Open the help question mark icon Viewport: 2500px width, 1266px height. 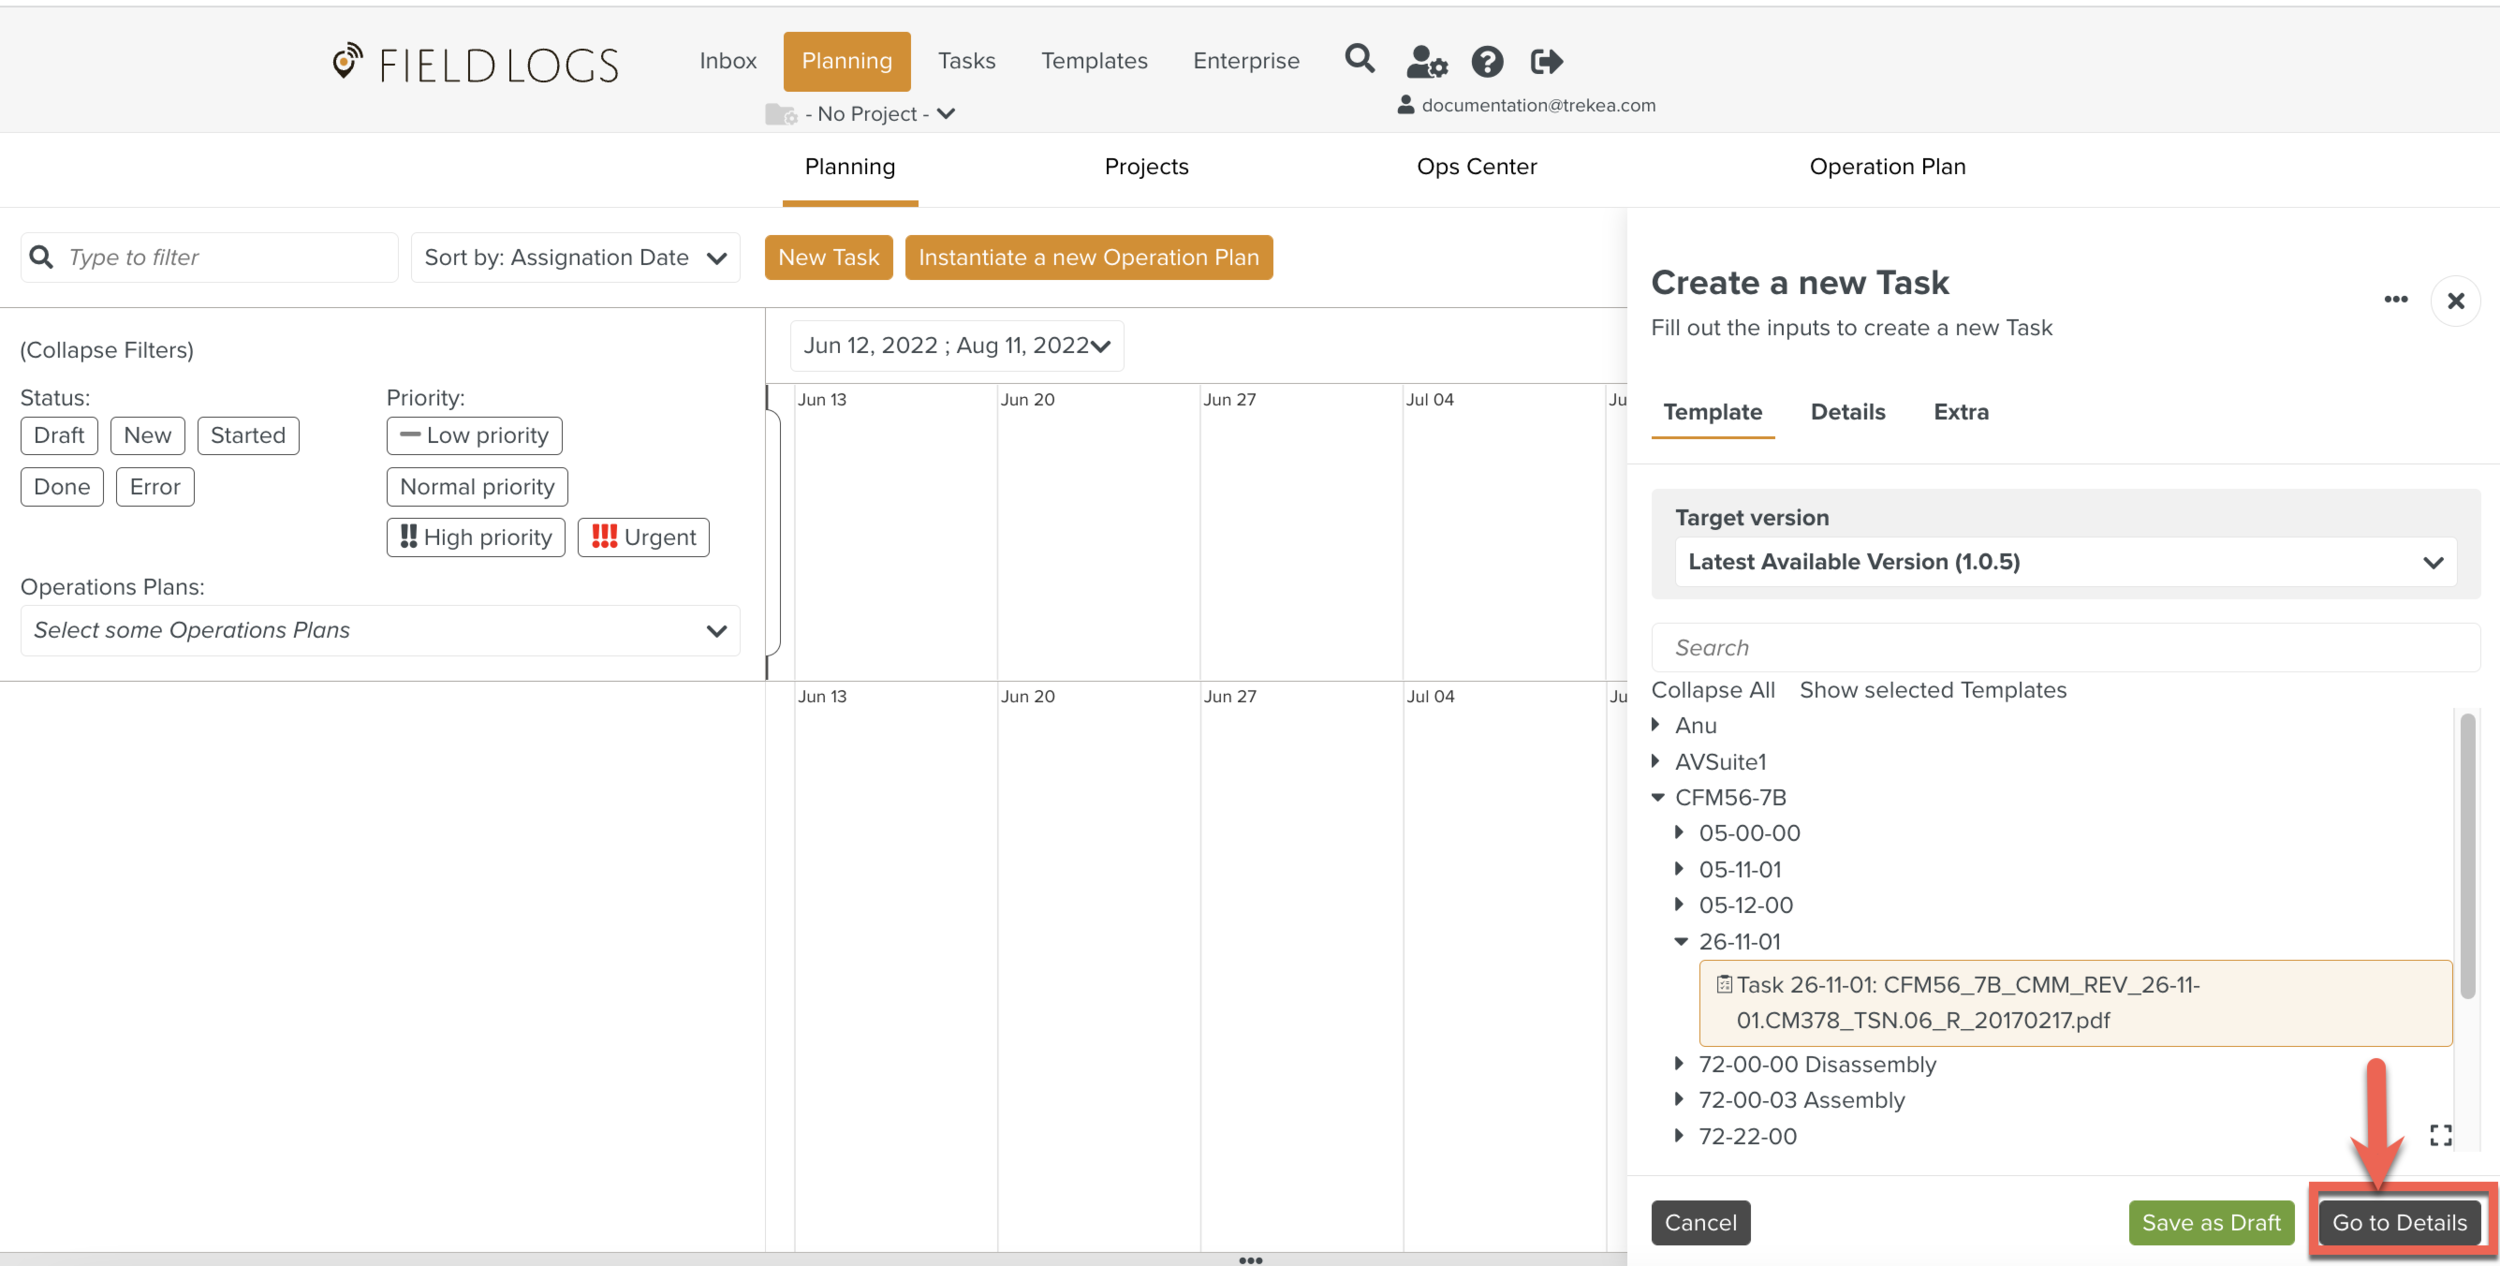point(1487,62)
